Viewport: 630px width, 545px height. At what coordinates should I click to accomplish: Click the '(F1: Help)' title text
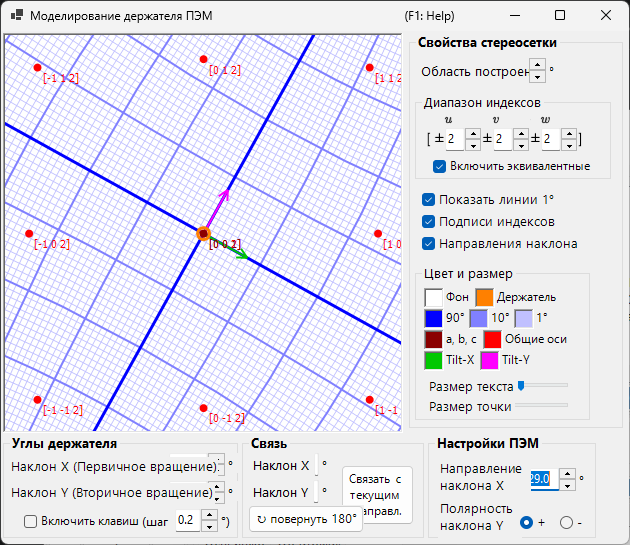[430, 16]
